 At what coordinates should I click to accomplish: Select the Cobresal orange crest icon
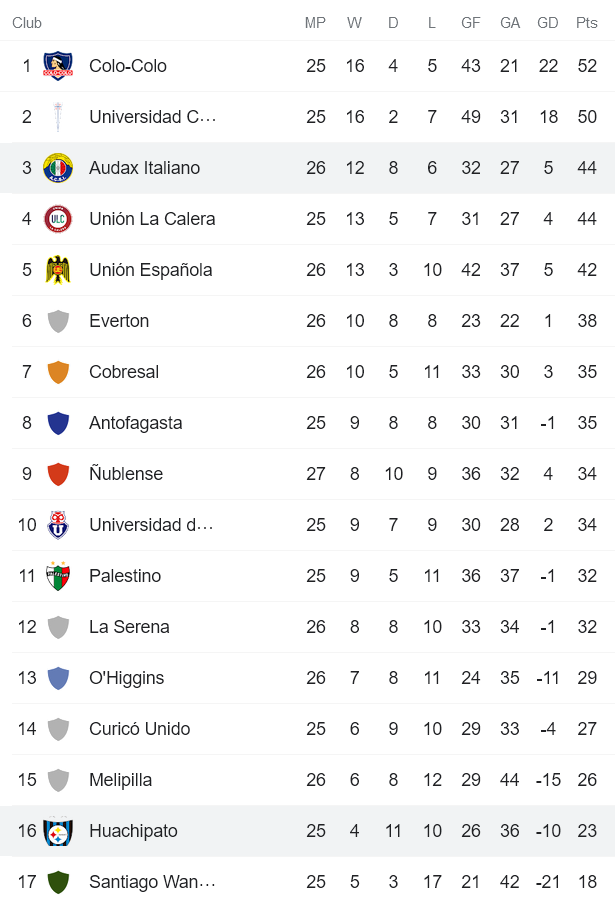pyautogui.click(x=56, y=371)
